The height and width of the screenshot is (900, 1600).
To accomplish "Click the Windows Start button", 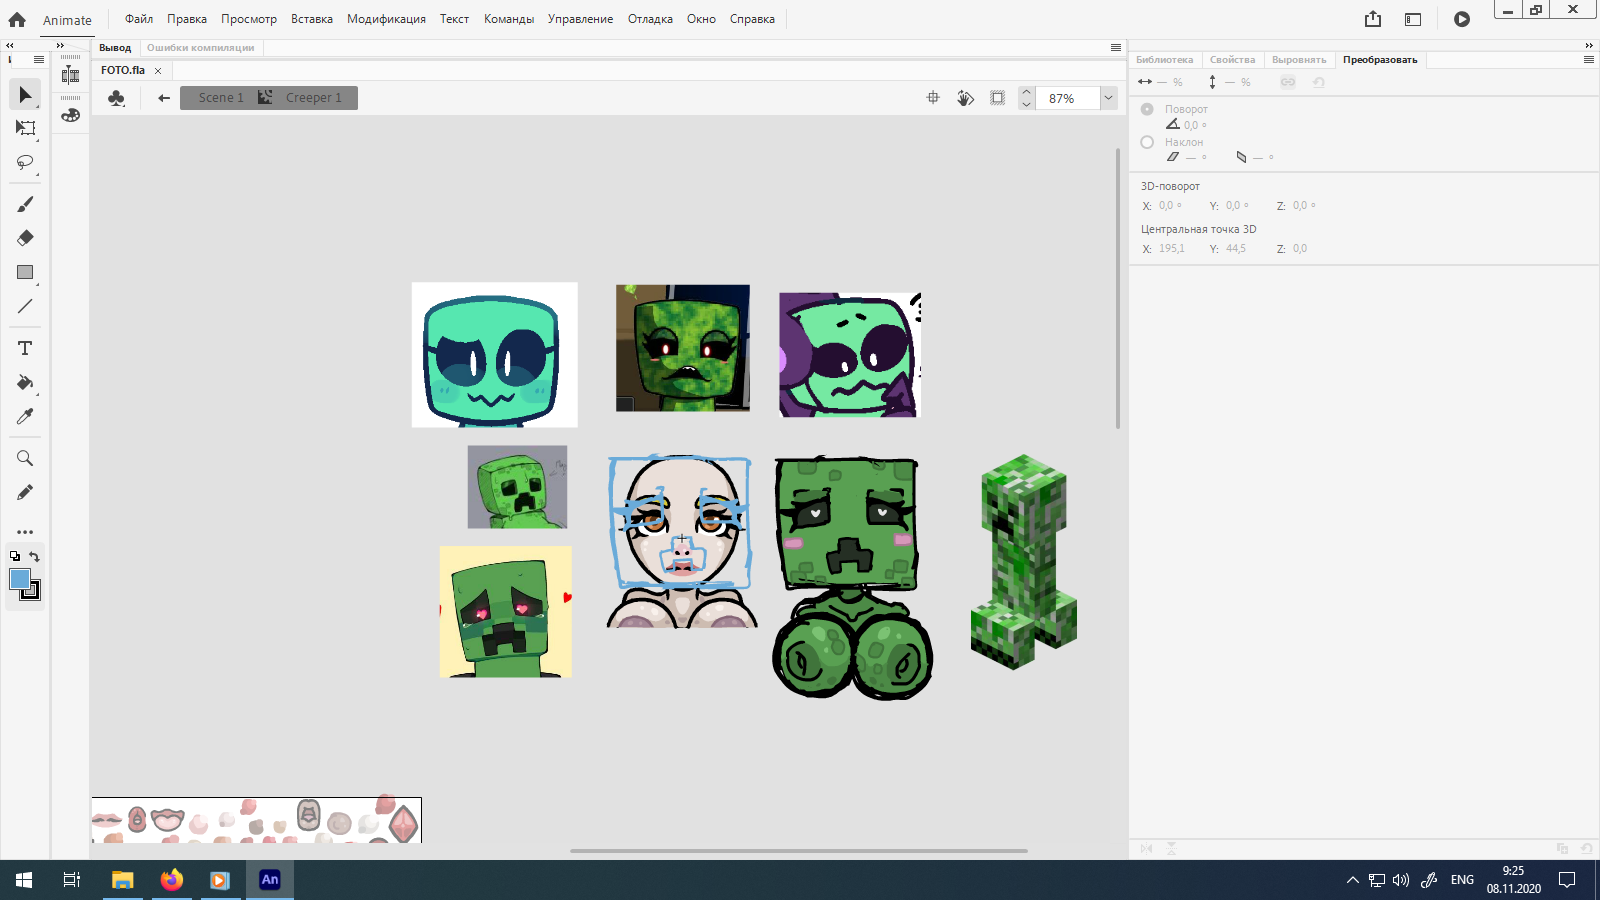I will (24, 880).
